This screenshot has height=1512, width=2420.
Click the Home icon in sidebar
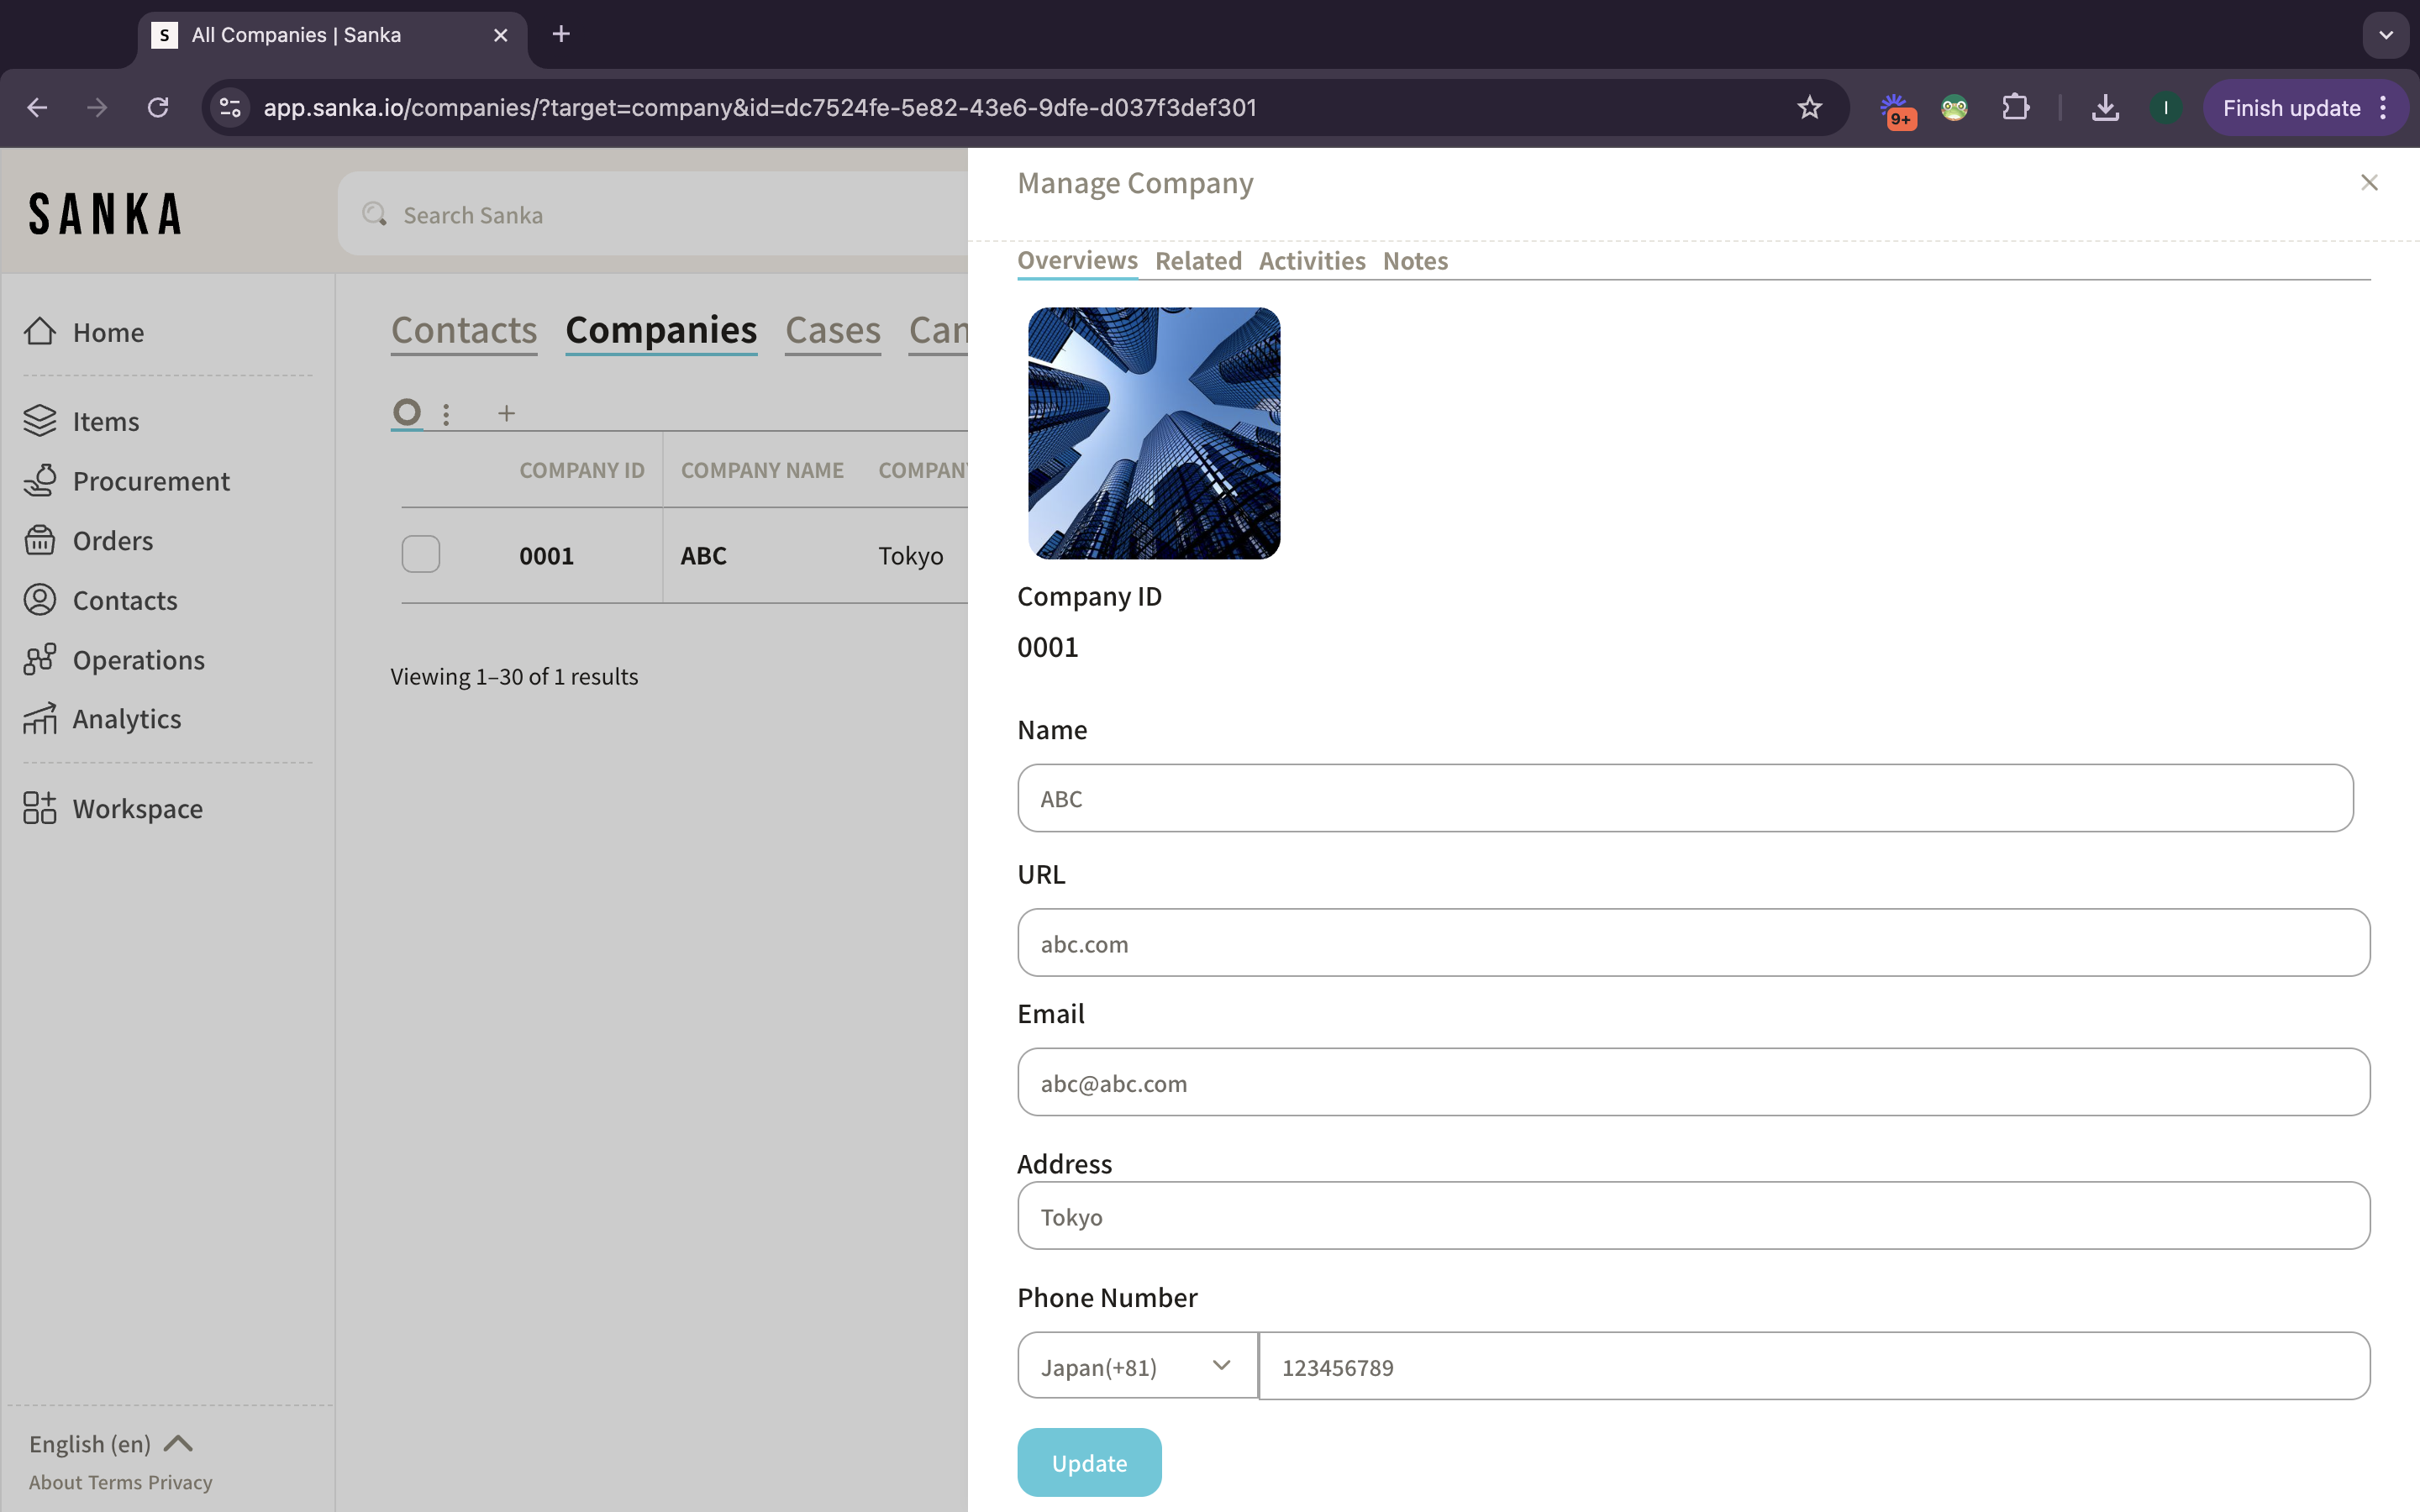pyautogui.click(x=40, y=331)
